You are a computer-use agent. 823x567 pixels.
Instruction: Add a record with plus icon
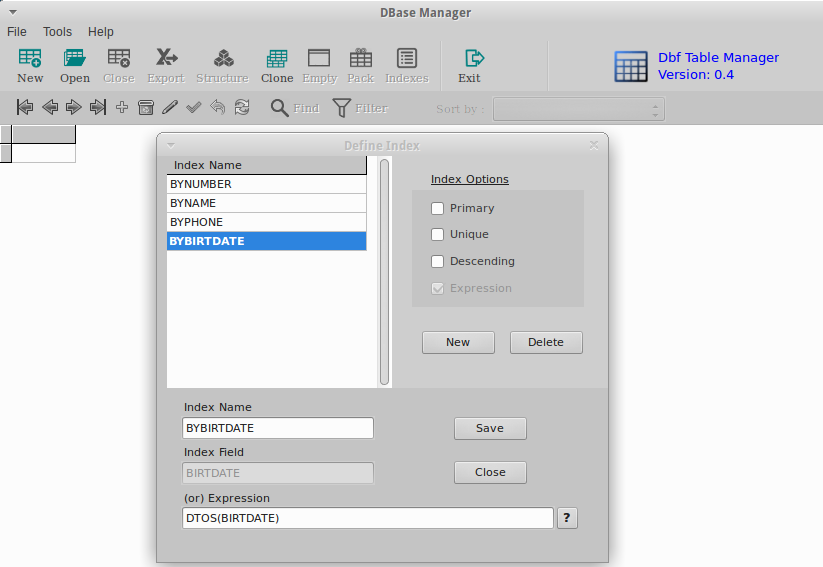122,107
